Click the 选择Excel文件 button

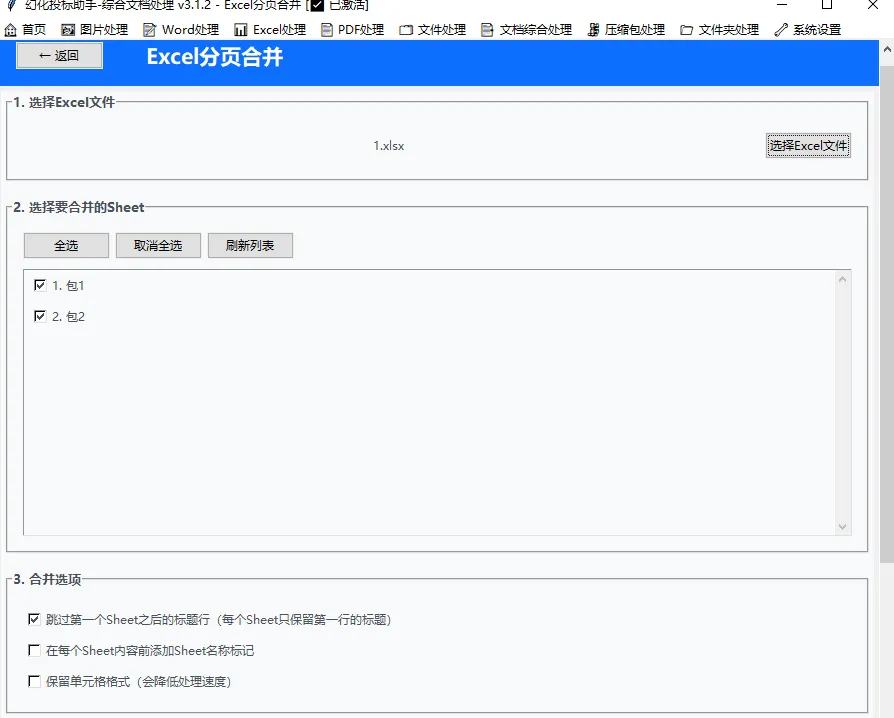click(808, 145)
